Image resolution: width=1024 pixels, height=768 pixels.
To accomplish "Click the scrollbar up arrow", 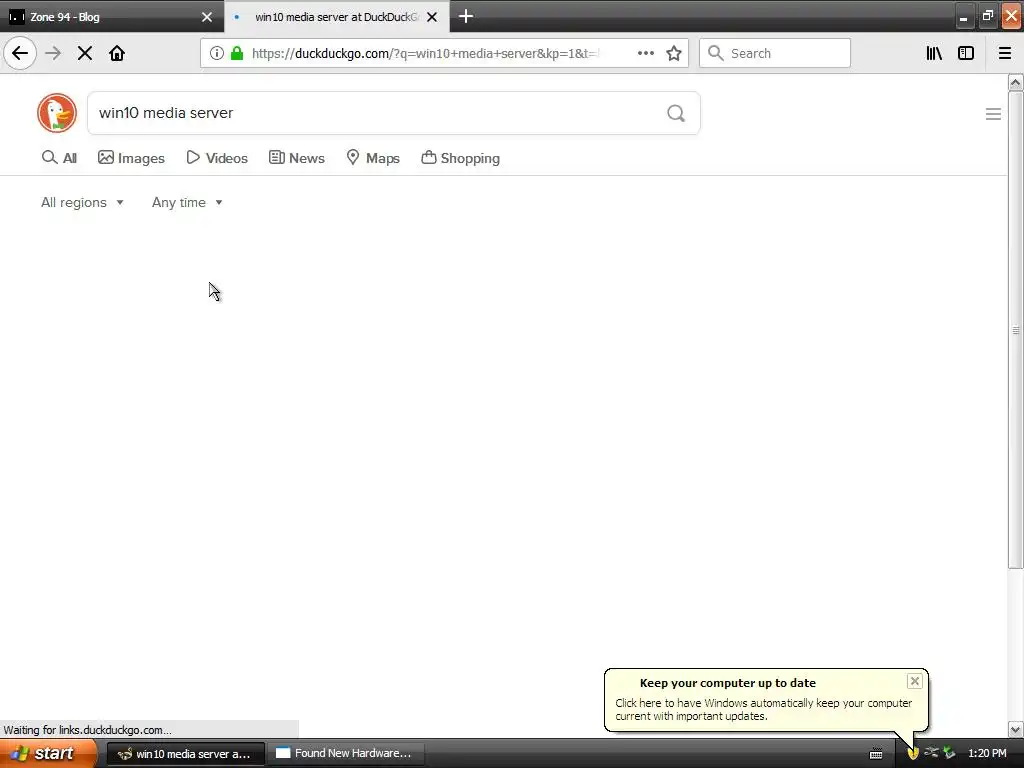I will 1015,82.
